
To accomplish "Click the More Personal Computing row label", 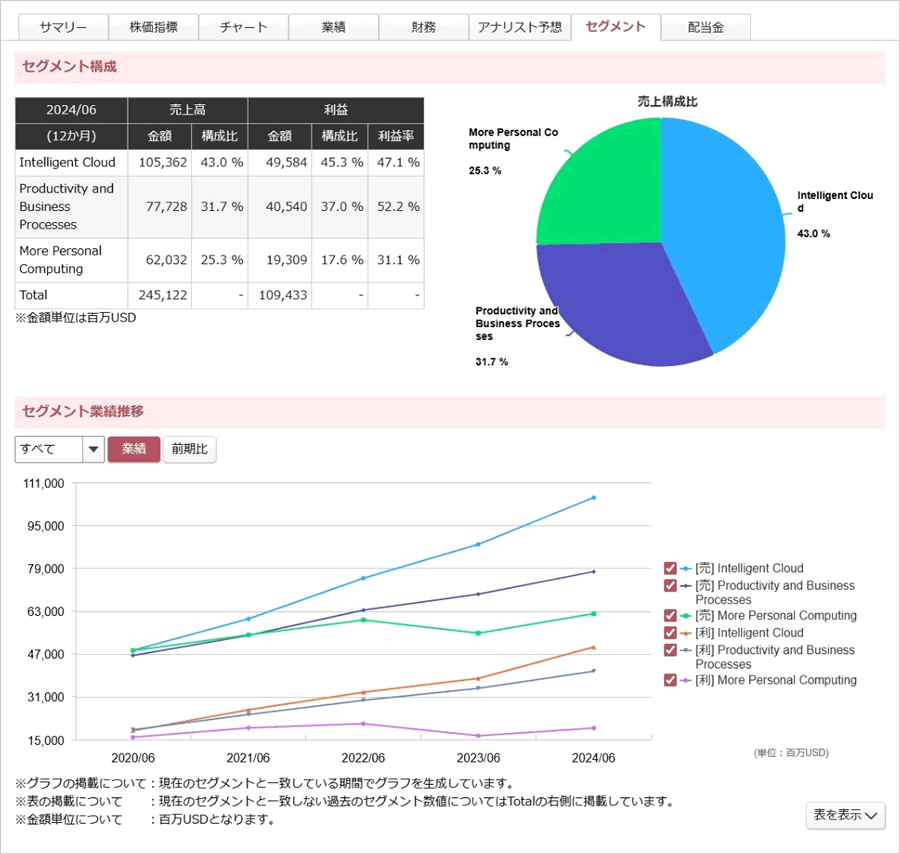I will tap(60, 260).
